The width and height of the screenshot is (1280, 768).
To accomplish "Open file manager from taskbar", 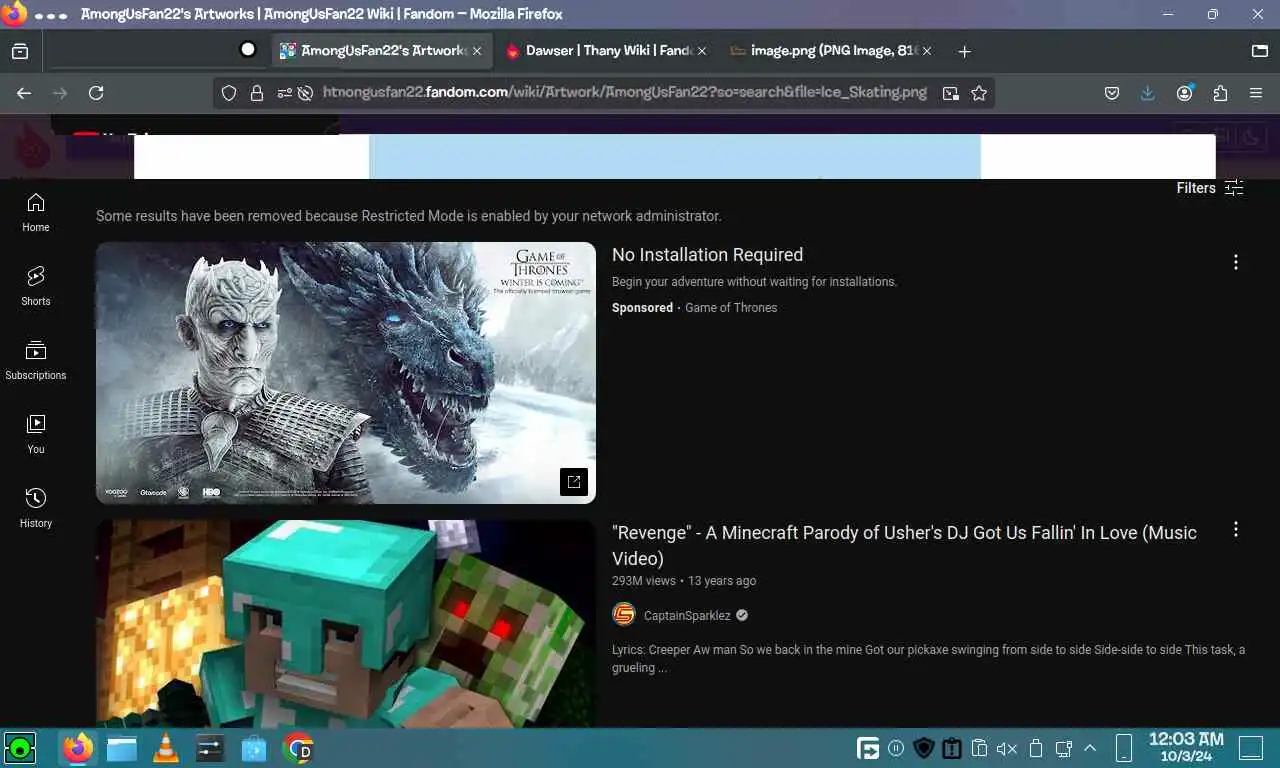I will click(x=122, y=748).
